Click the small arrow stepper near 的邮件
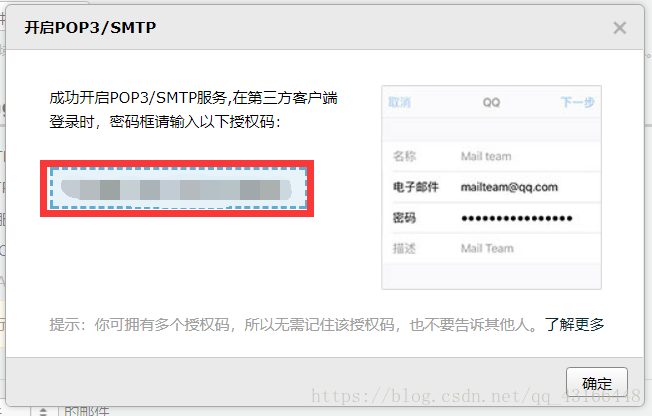652x416 pixels. pos(43,411)
